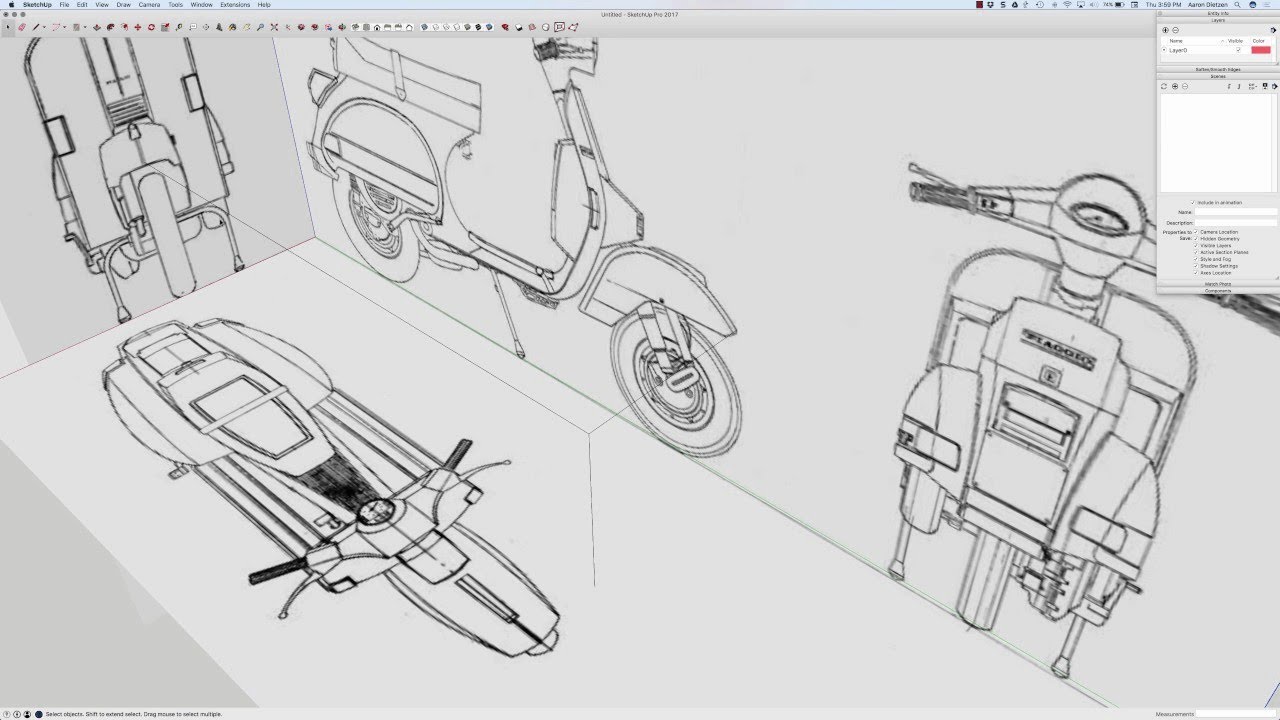Viewport: 1280px width, 720px height.
Task: Activate the Select tool in the toolbar
Action: tap(9, 27)
